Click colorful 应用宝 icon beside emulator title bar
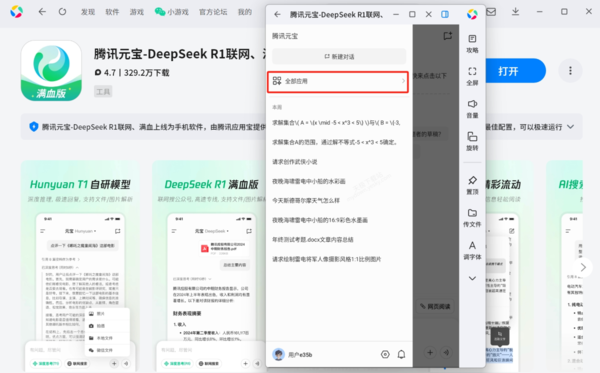This screenshot has height=373, width=600. click(472, 14)
